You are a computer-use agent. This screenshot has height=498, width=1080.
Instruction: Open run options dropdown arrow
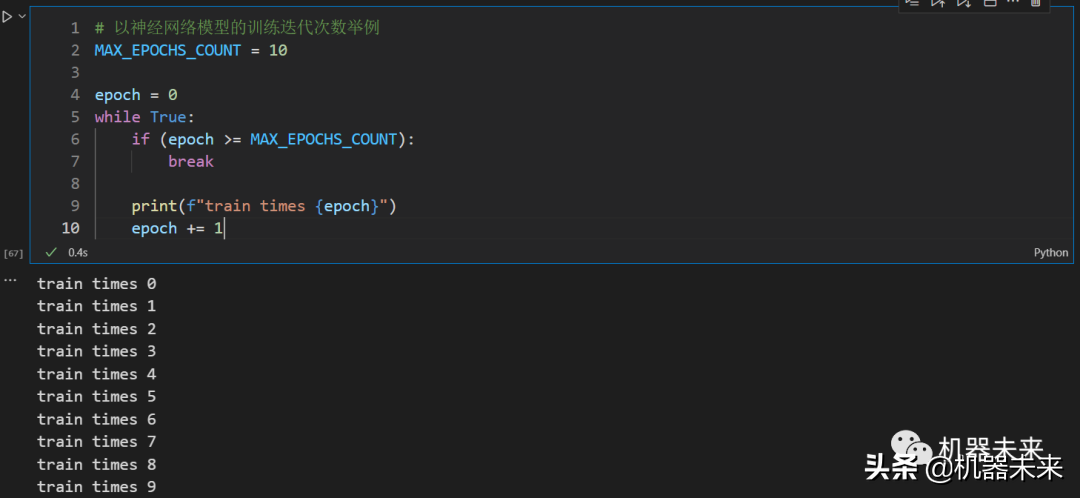coord(22,16)
